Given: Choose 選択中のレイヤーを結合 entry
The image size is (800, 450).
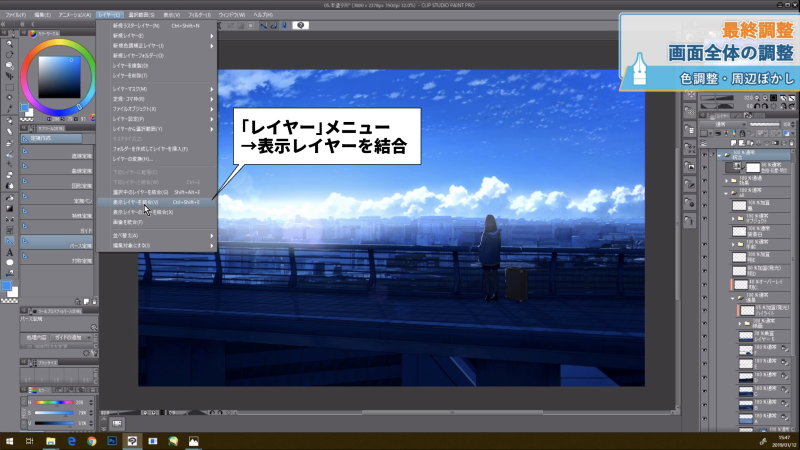Looking at the screenshot, I should tap(157, 192).
